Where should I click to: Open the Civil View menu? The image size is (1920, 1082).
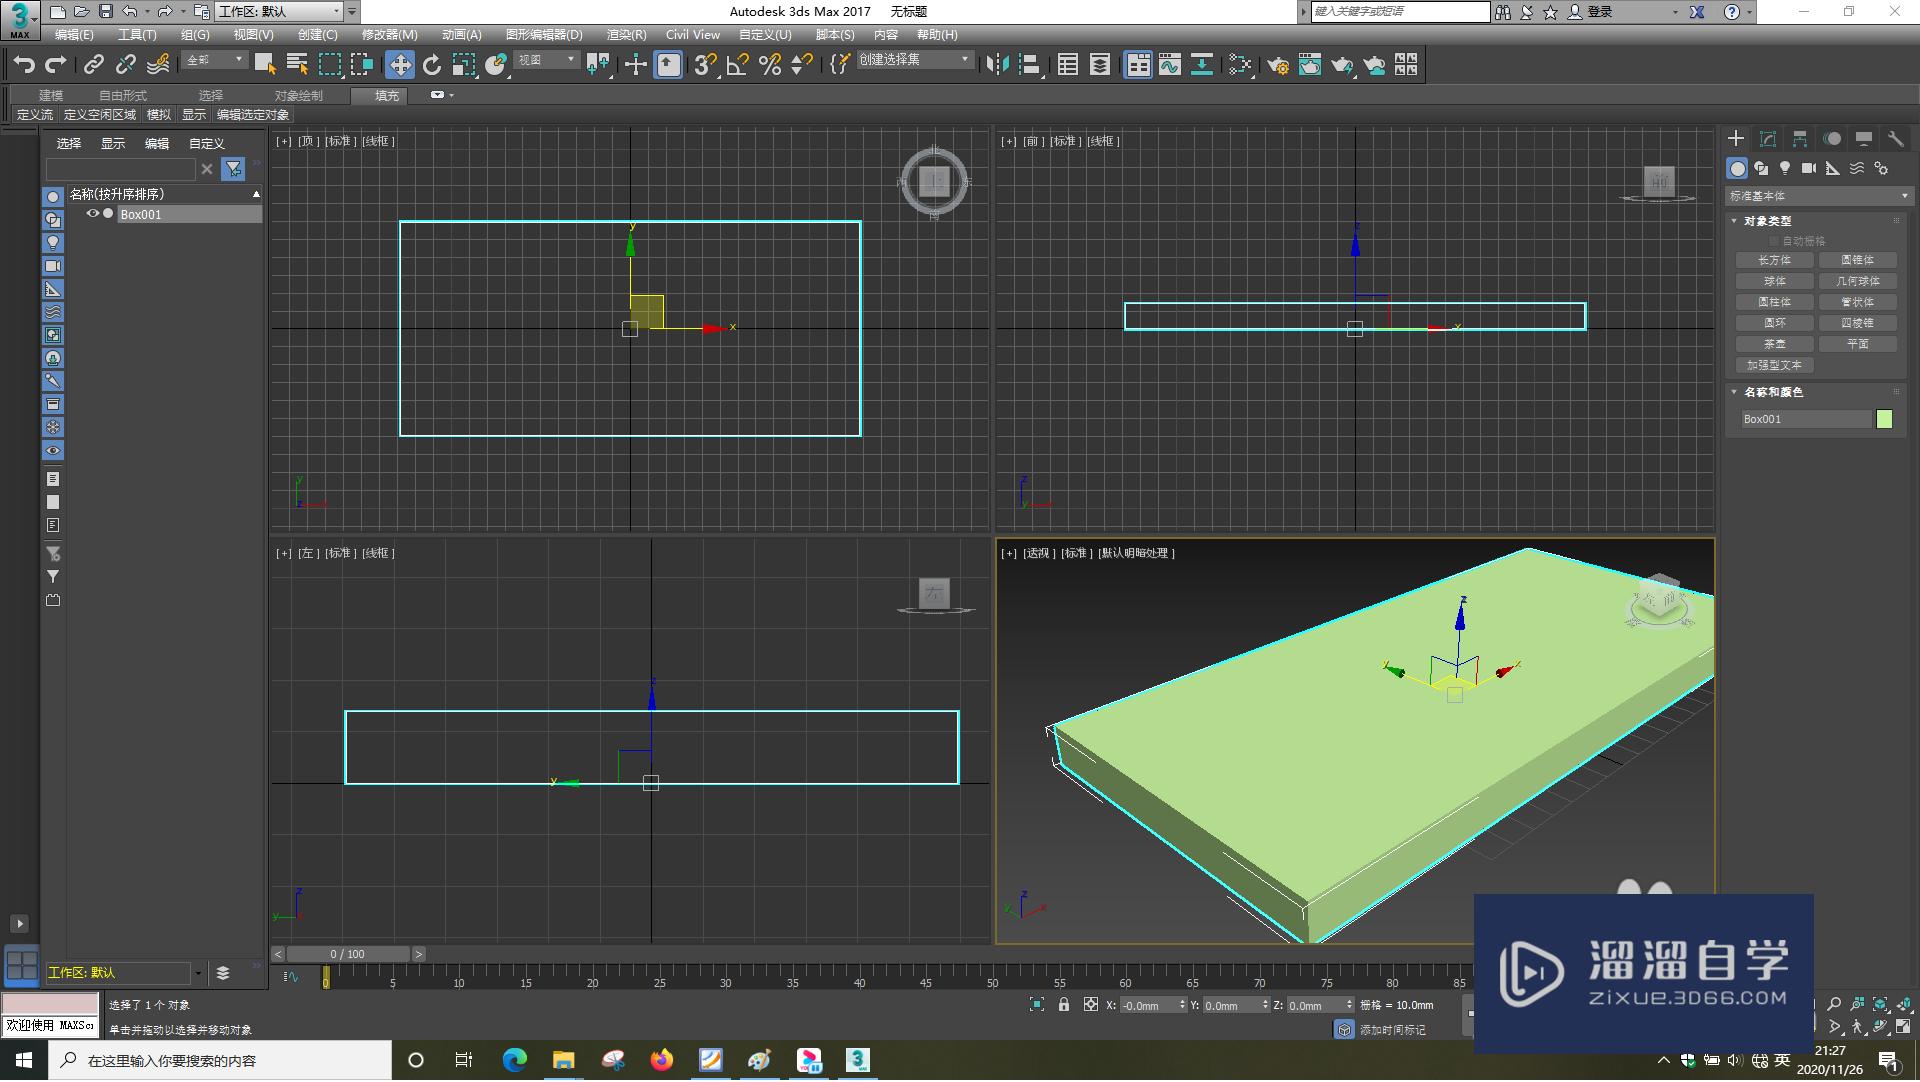click(693, 35)
